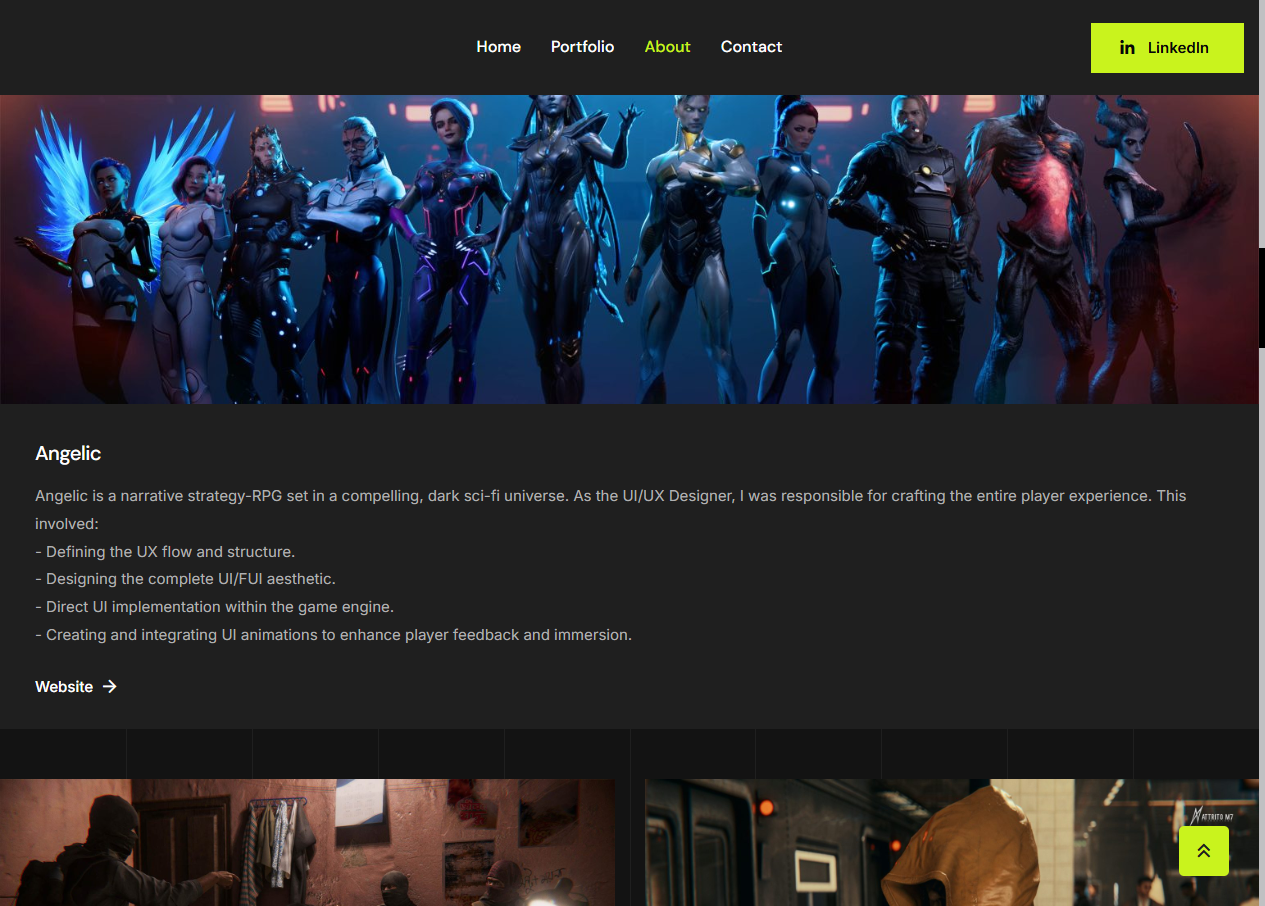Click "Defining the UX flow and structure" line
1265x906 pixels.
point(165,551)
